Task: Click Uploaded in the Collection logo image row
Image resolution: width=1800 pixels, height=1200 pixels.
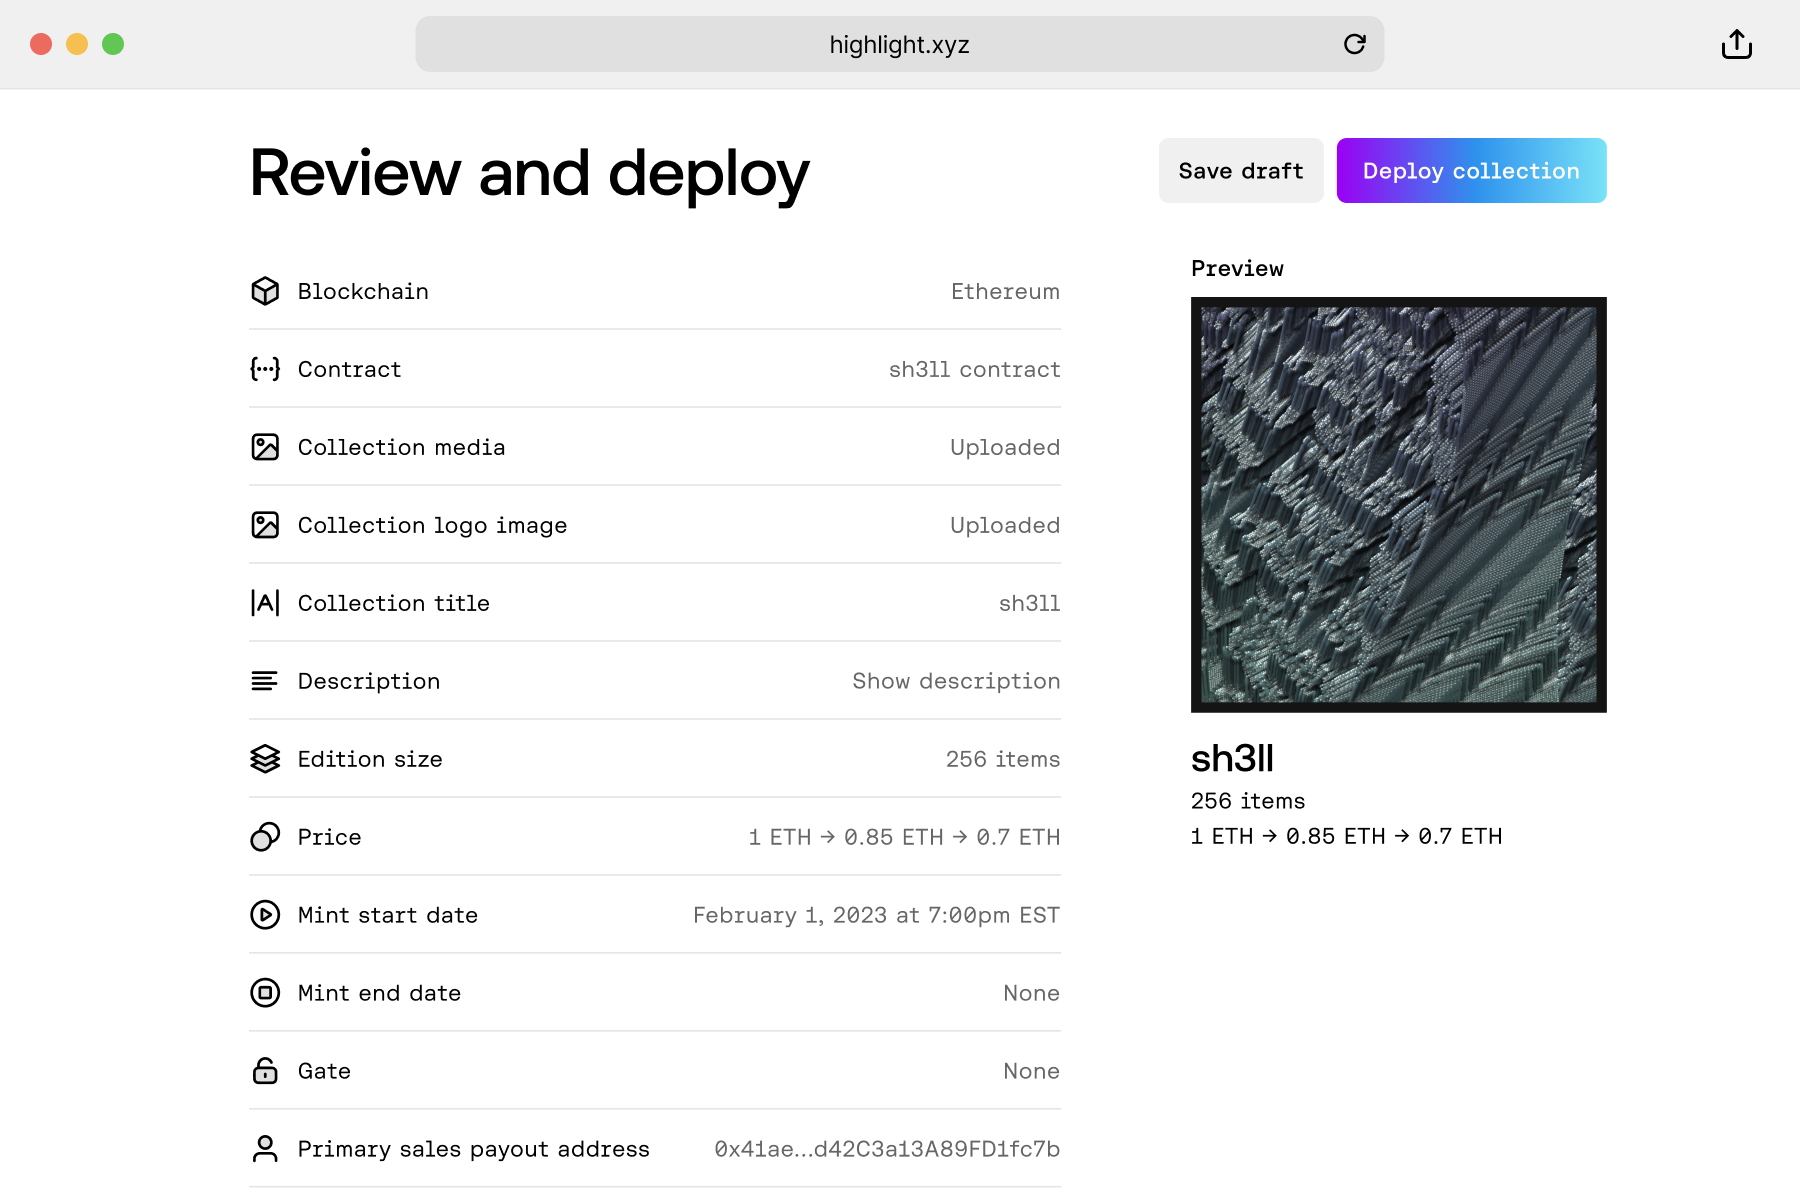Action: tap(1005, 525)
